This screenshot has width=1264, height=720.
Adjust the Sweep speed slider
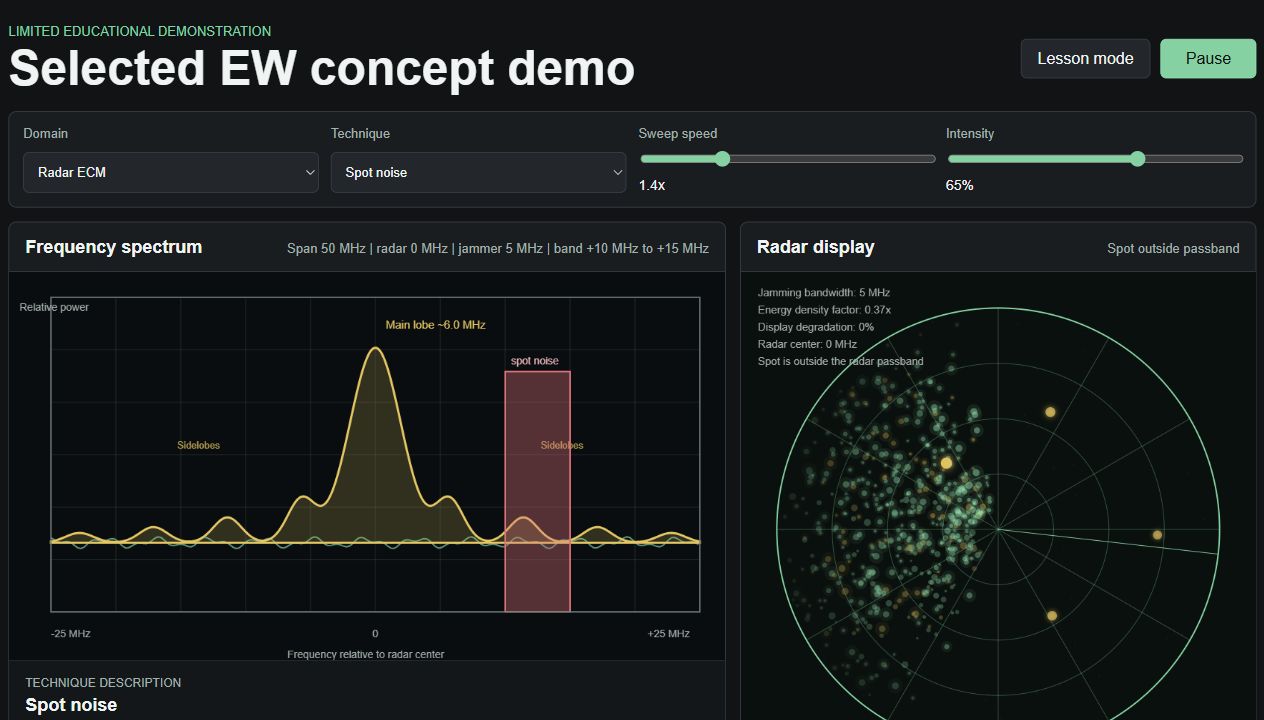(788, 159)
